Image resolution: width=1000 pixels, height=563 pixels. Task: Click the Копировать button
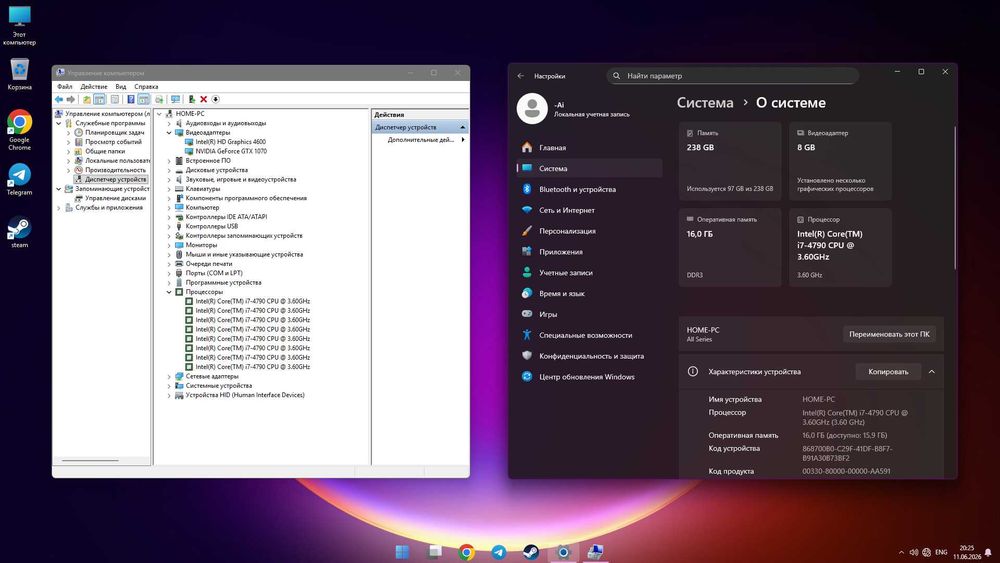(888, 372)
